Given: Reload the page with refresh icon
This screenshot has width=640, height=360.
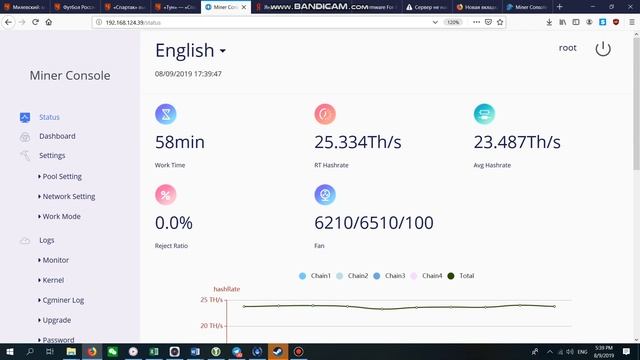Looking at the screenshot, I should click(36, 22).
